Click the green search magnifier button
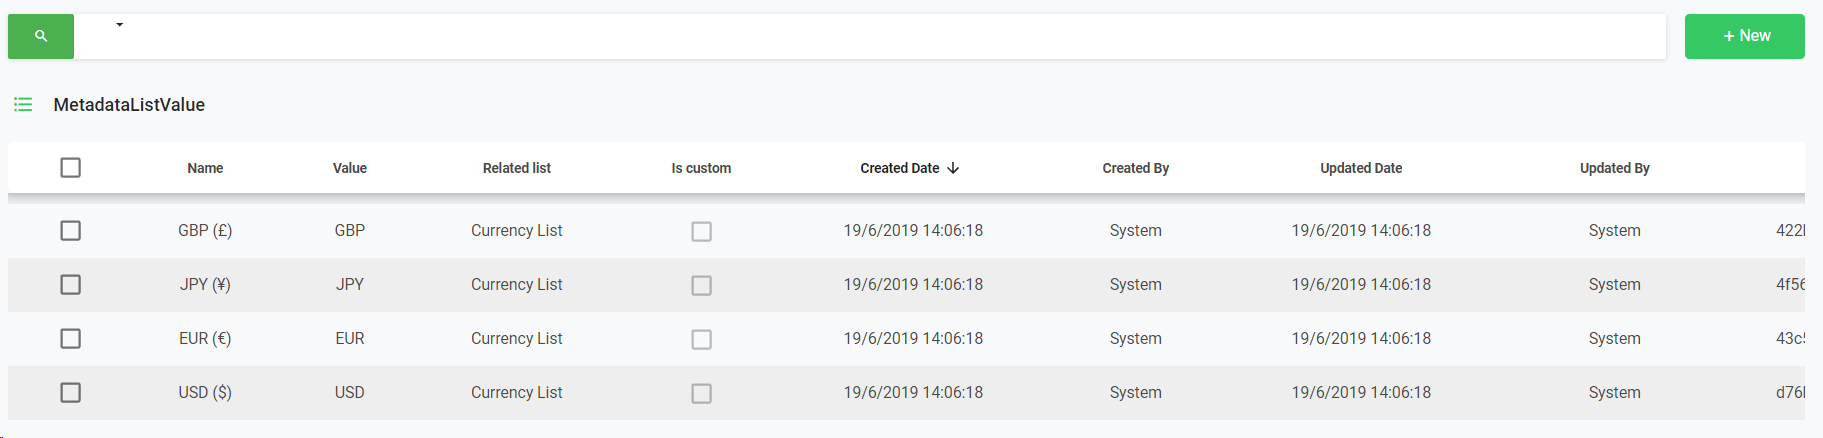This screenshot has height=438, width=1823. (41, 36)
